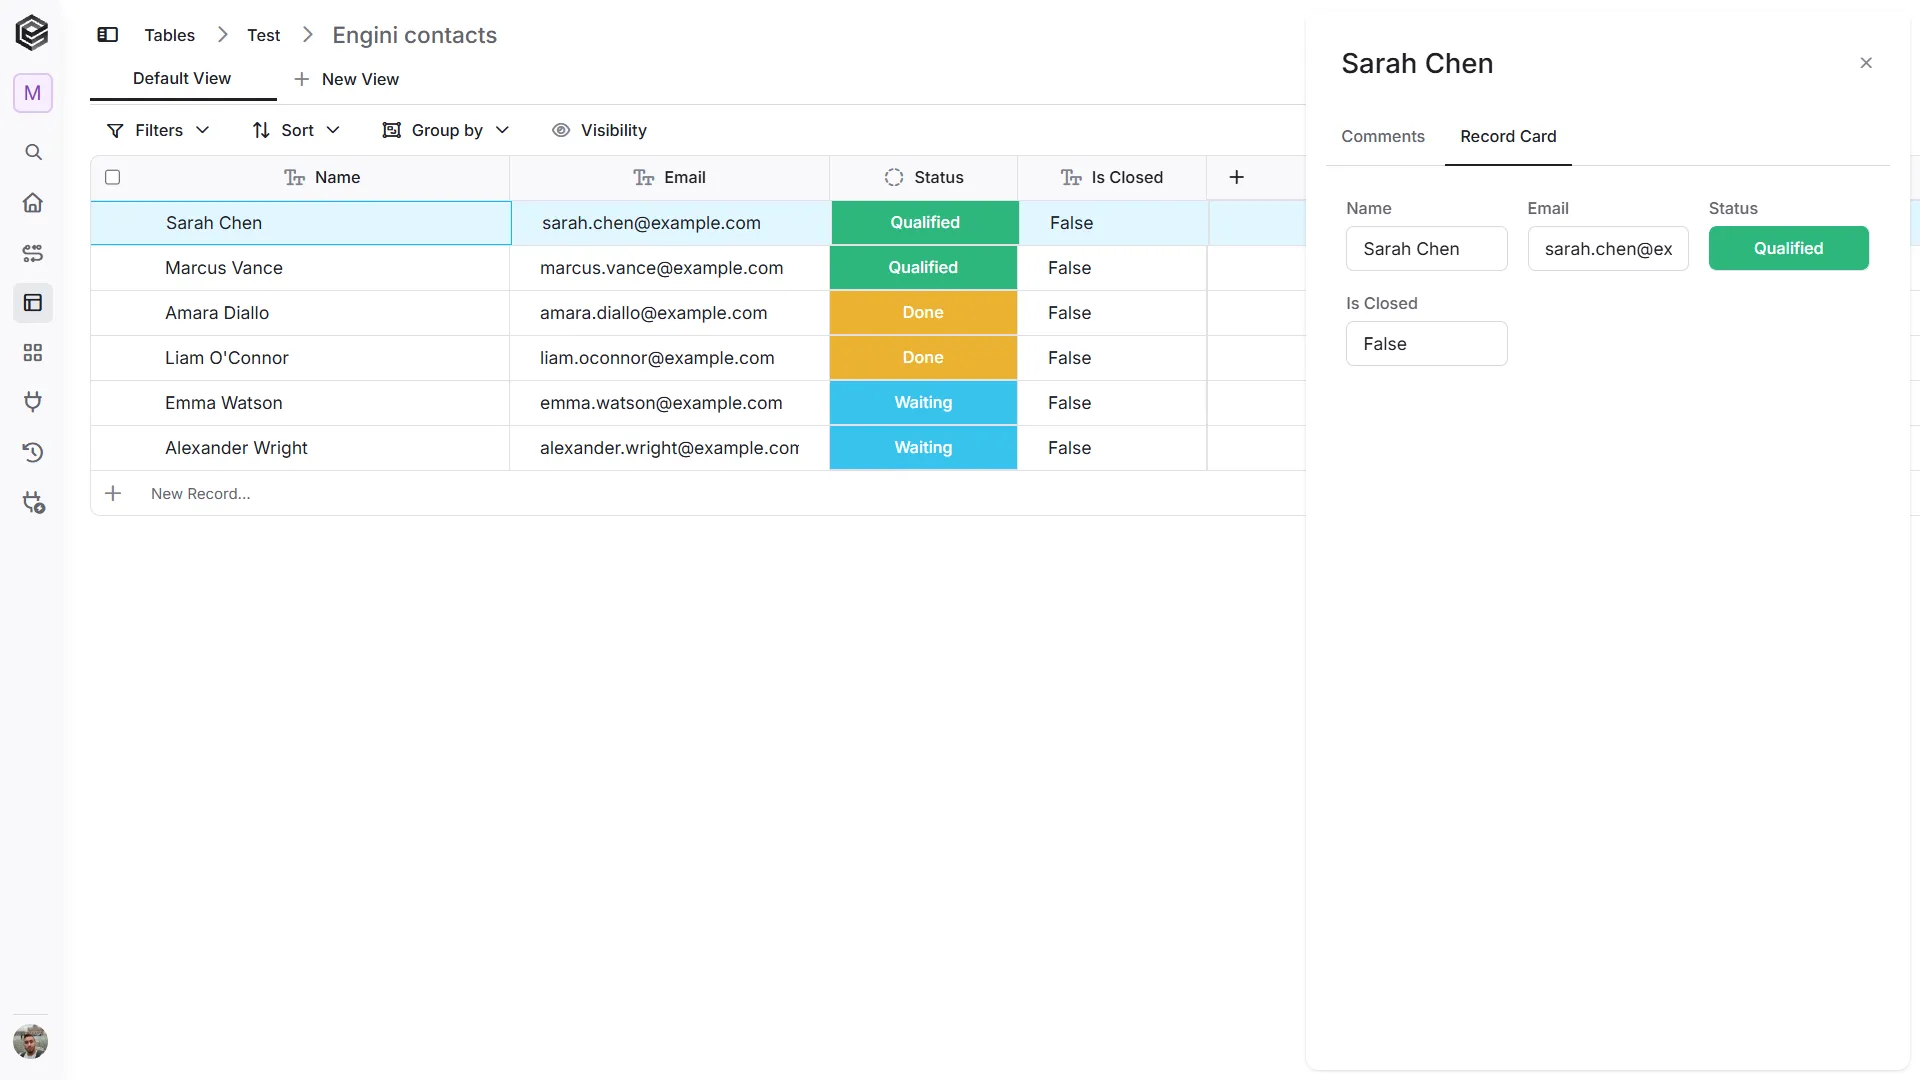1920x1080 pixels.
Task: Open the M workspace avatar
Action: coord(33,93)
